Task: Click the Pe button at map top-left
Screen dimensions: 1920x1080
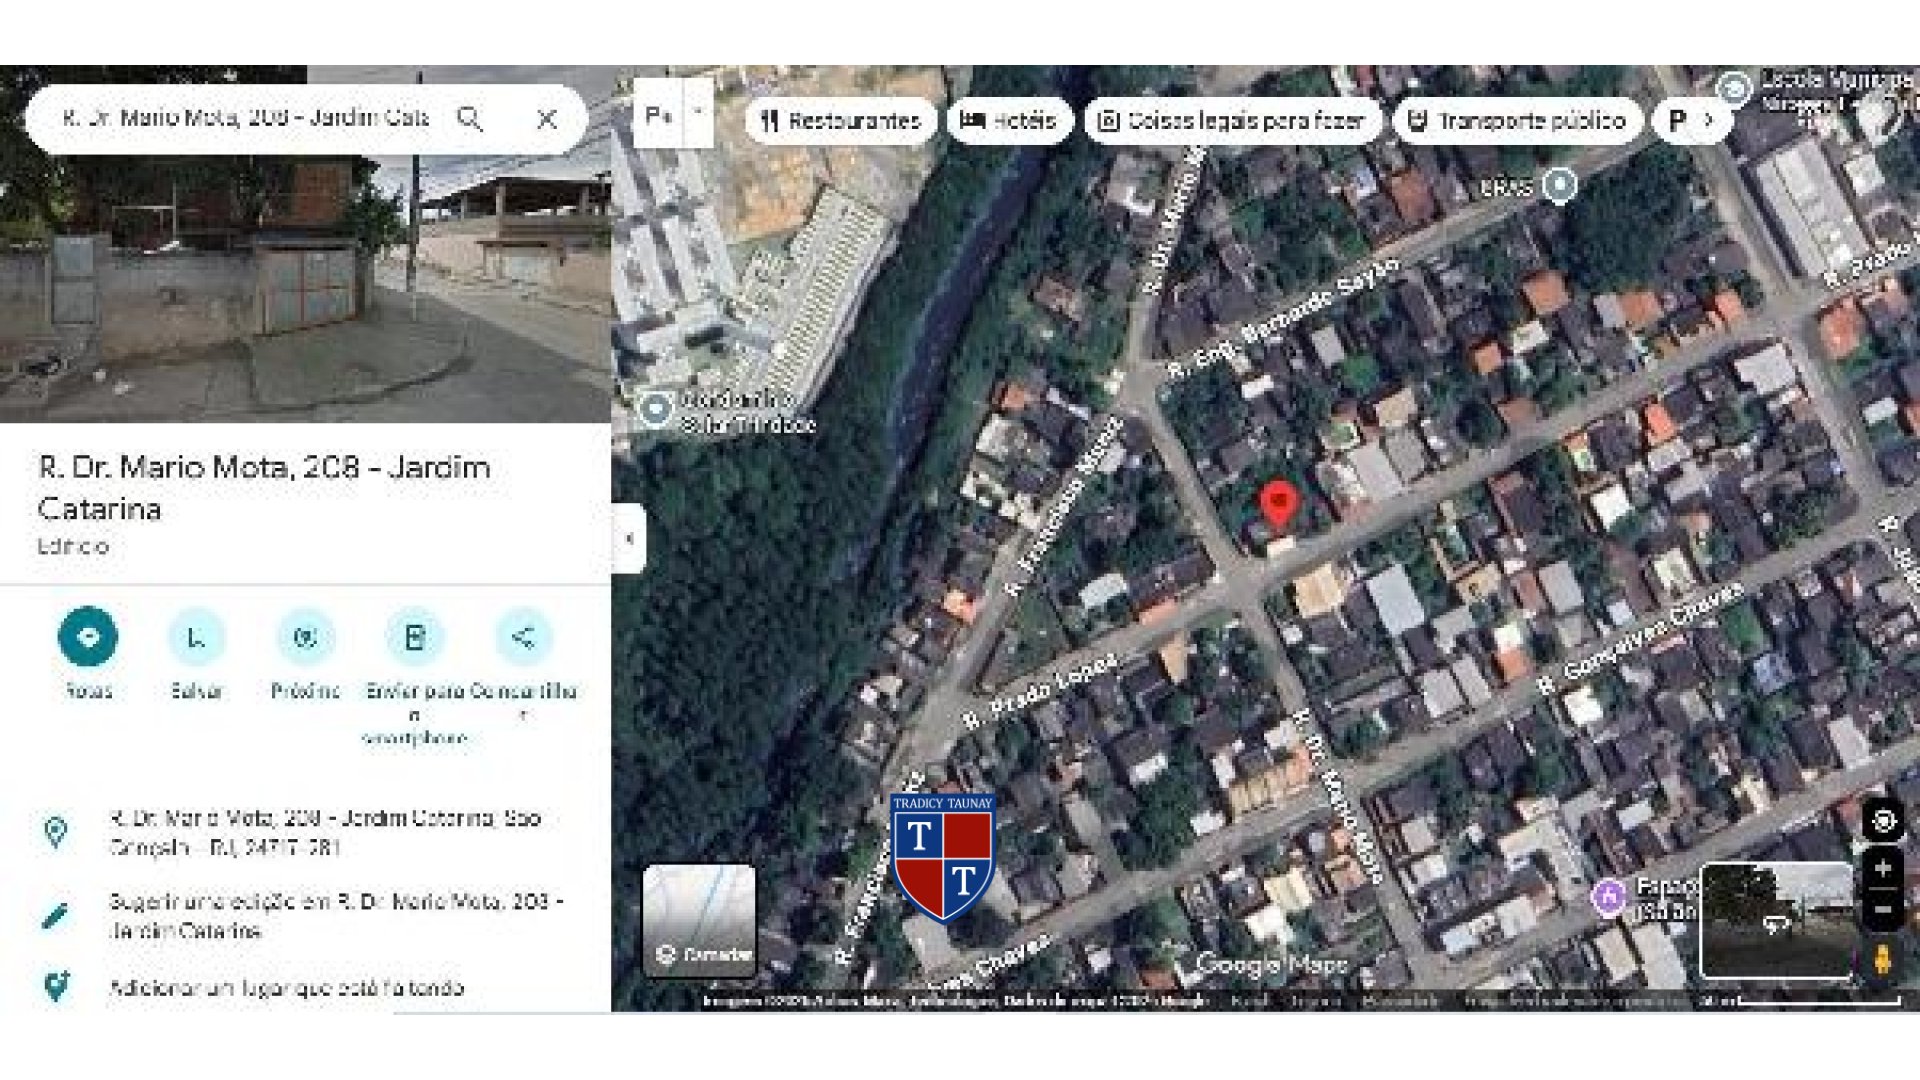Action: pyautogui.click(x=659, y=114)
